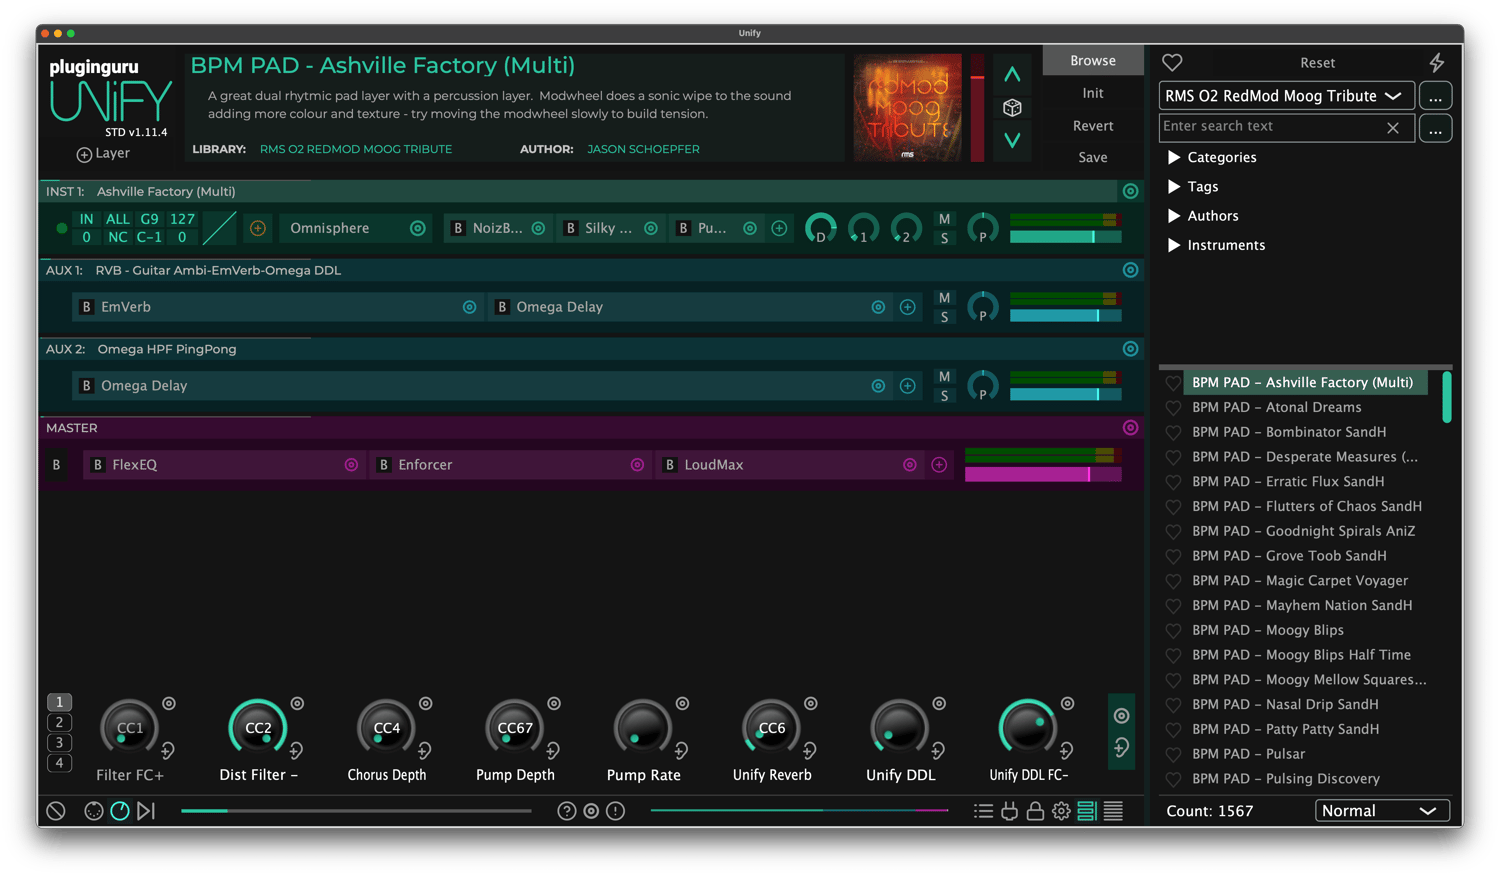Solo the INST 1 layer

pyautogui.click(x=944, y=238)
